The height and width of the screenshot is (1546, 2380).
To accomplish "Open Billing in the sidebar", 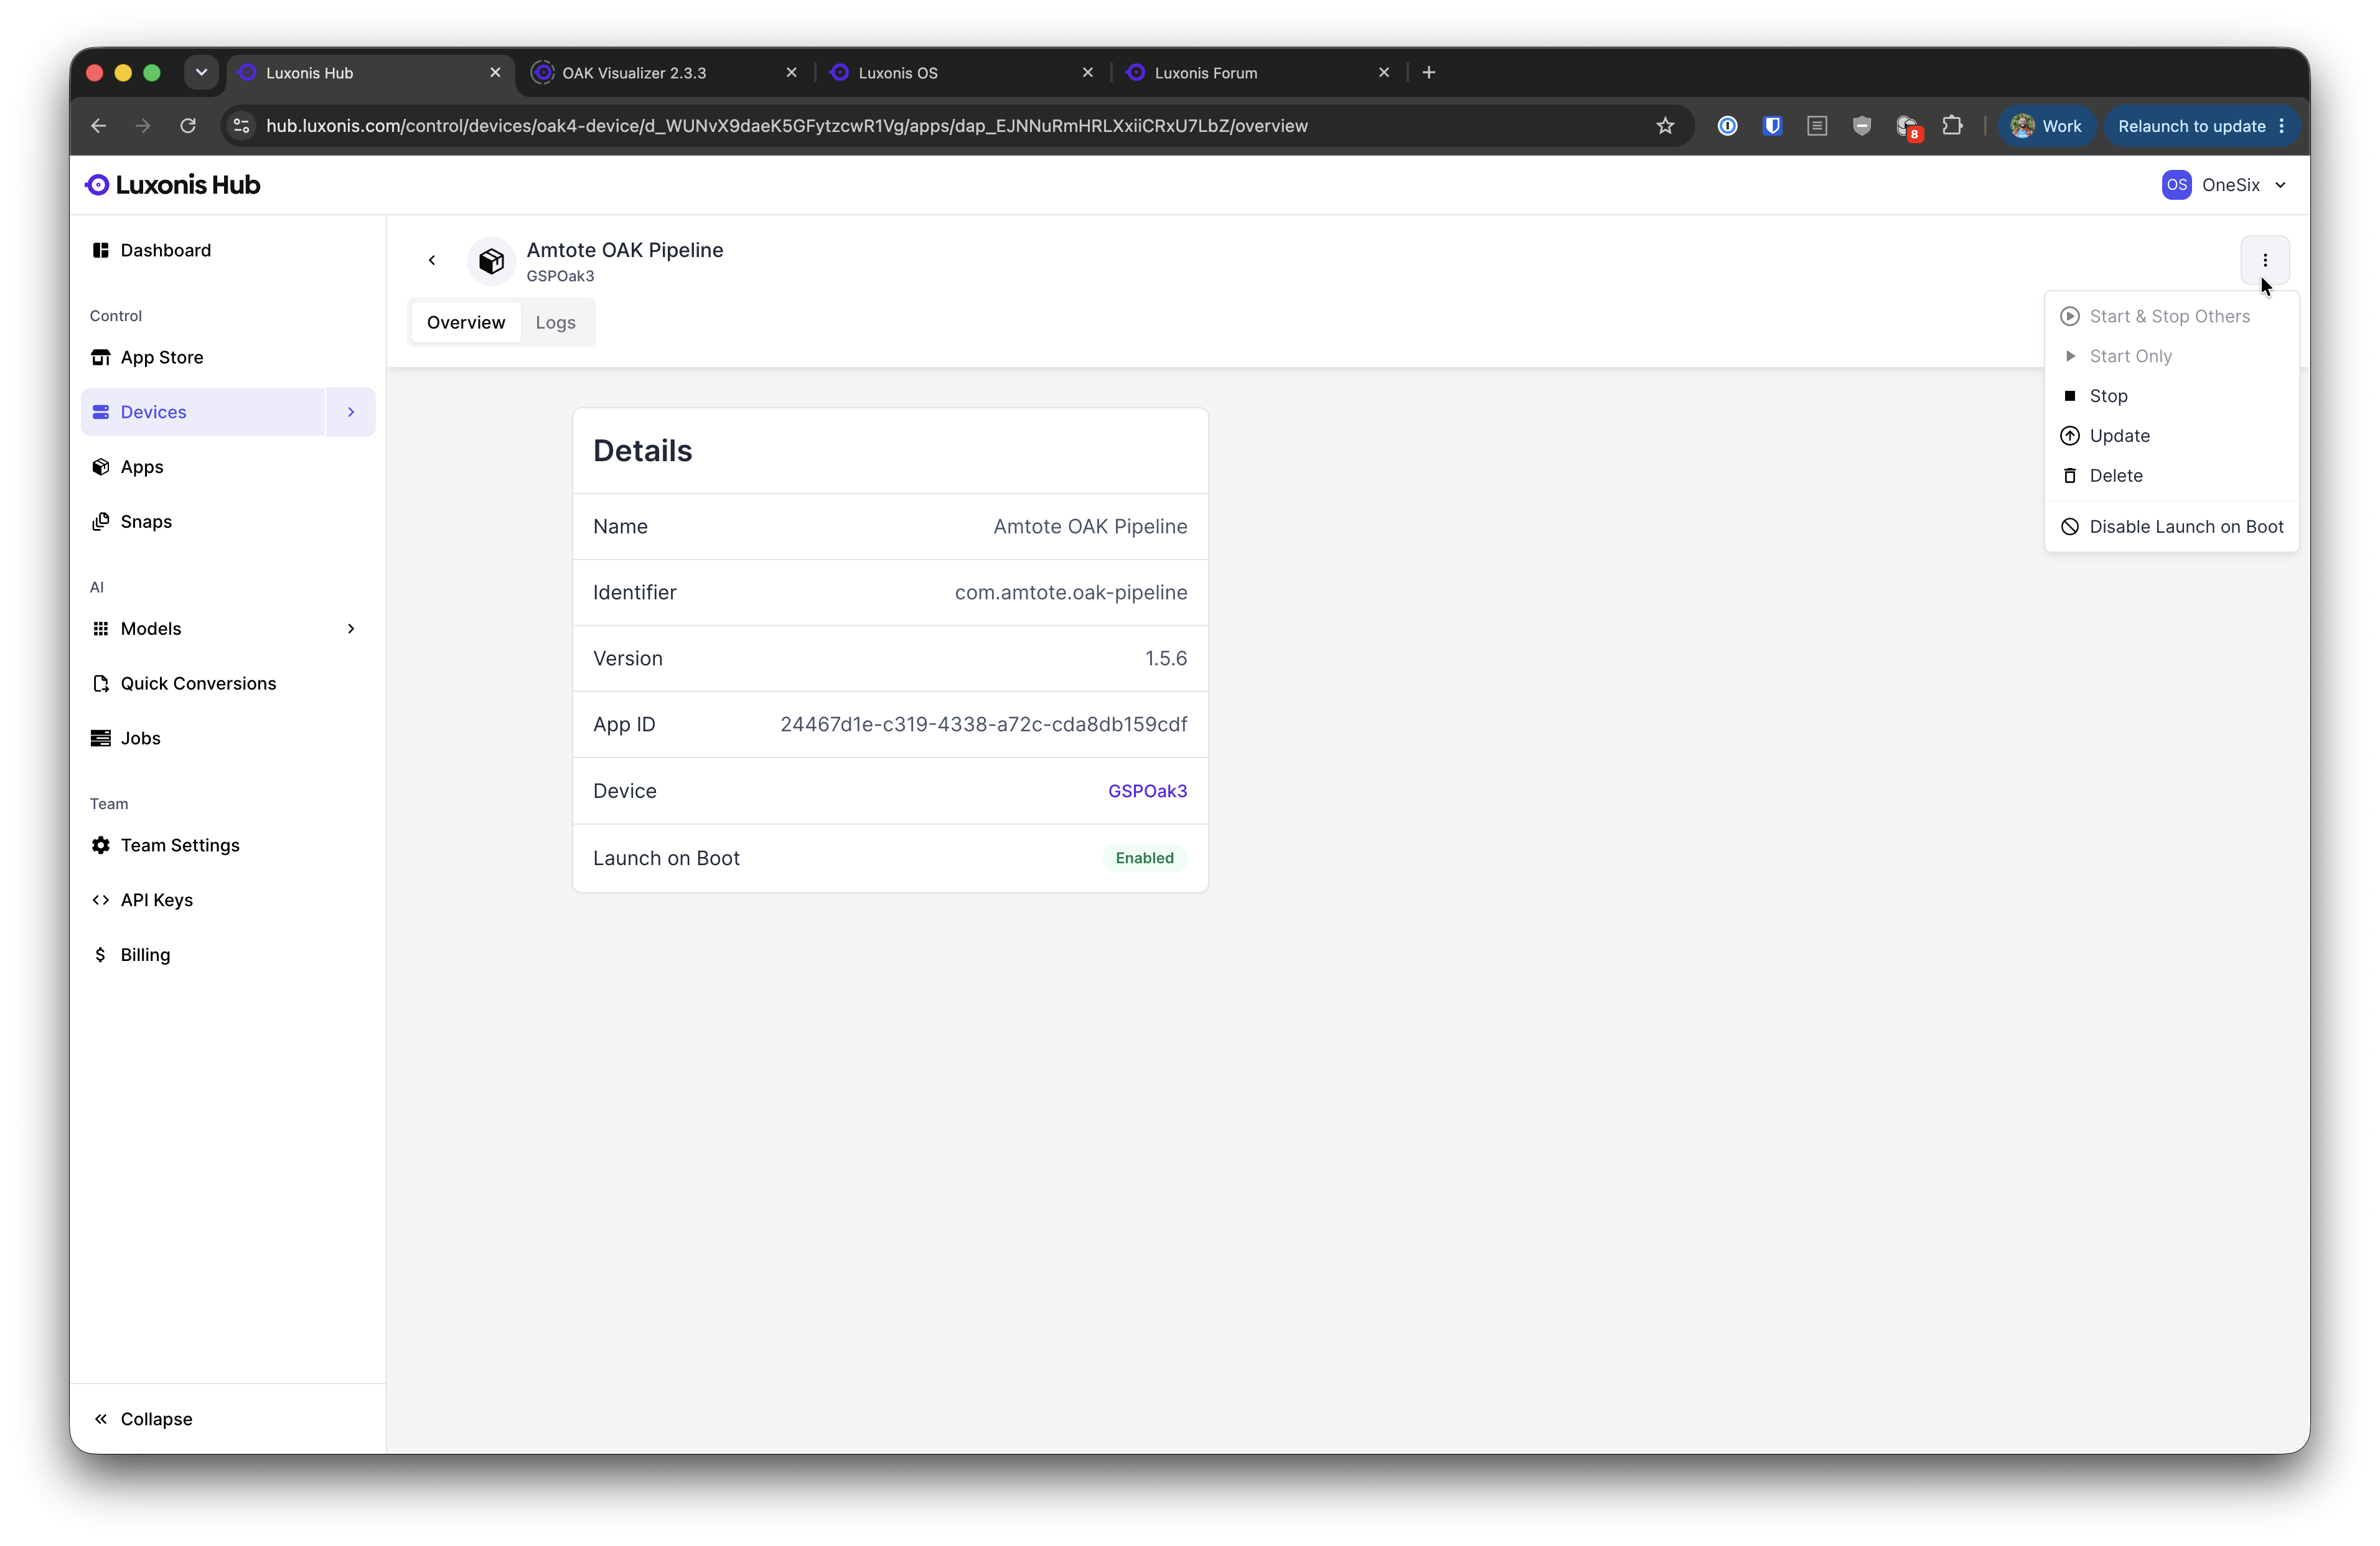I will click(x=228, y=954).
